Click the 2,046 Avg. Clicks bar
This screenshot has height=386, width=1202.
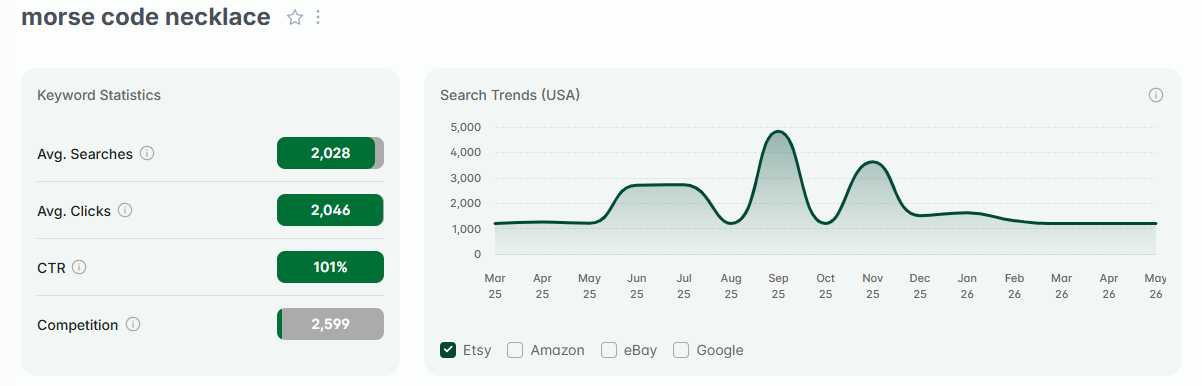pyautogui.click(x=330, y=211)
